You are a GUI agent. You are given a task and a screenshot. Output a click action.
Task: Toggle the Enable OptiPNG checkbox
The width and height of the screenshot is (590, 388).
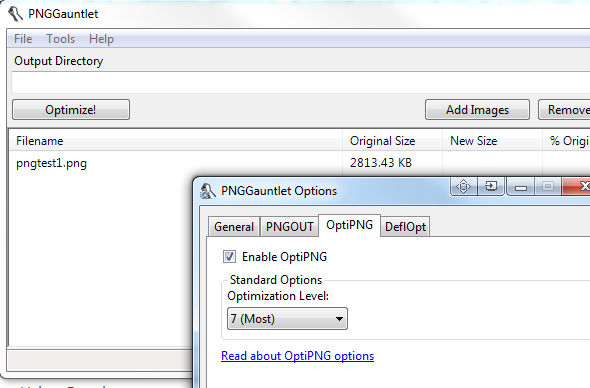[x=229, y=257]
